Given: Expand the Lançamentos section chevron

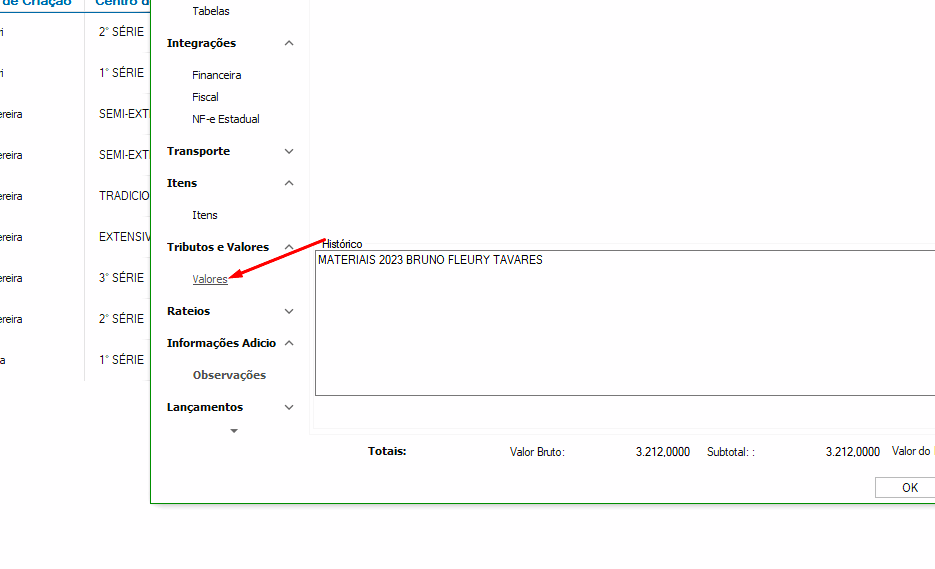Looking at the screenshot, I should click(x=289, y=408).
